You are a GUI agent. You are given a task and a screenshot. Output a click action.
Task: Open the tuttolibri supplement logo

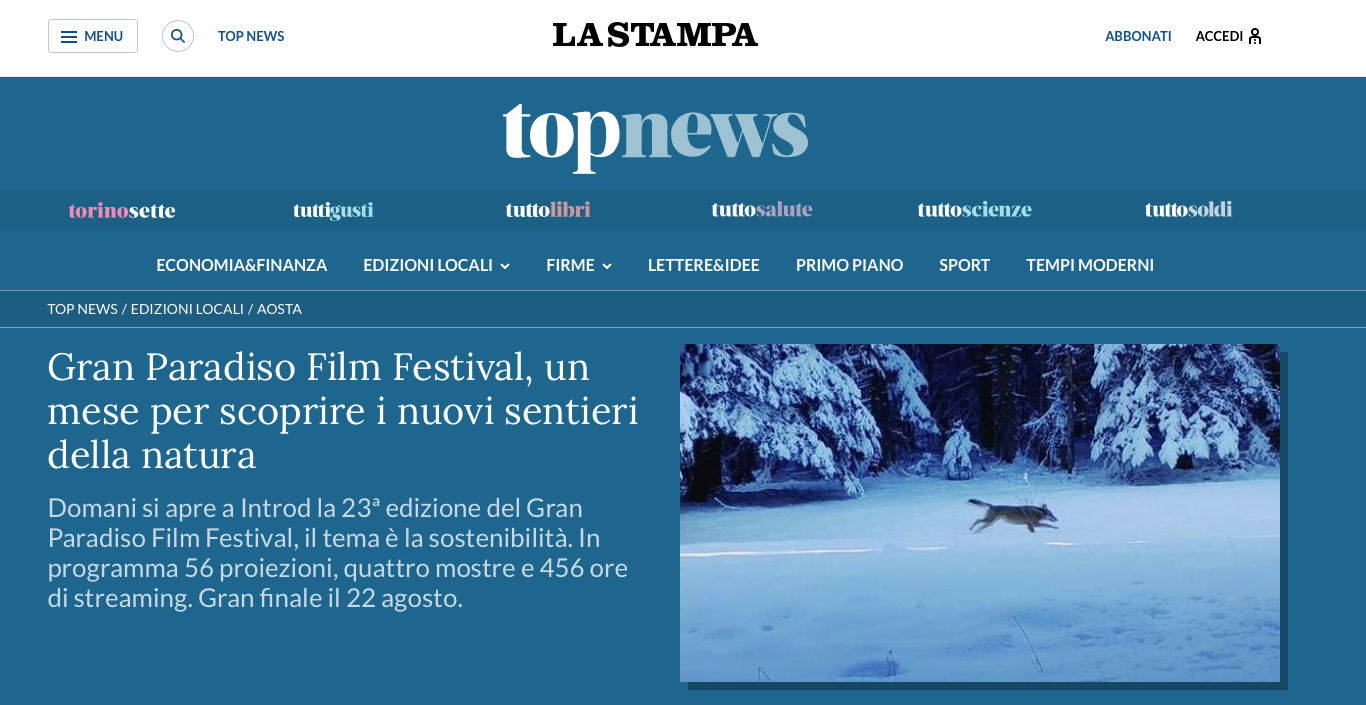(548, 210)
